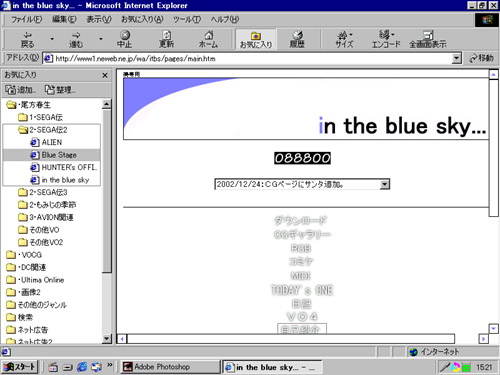This screenshot has width=500, height=375.
Task: Click the page's horizontal scroll-right arrow
Action: pyautogui.click(x=483, y=339)
